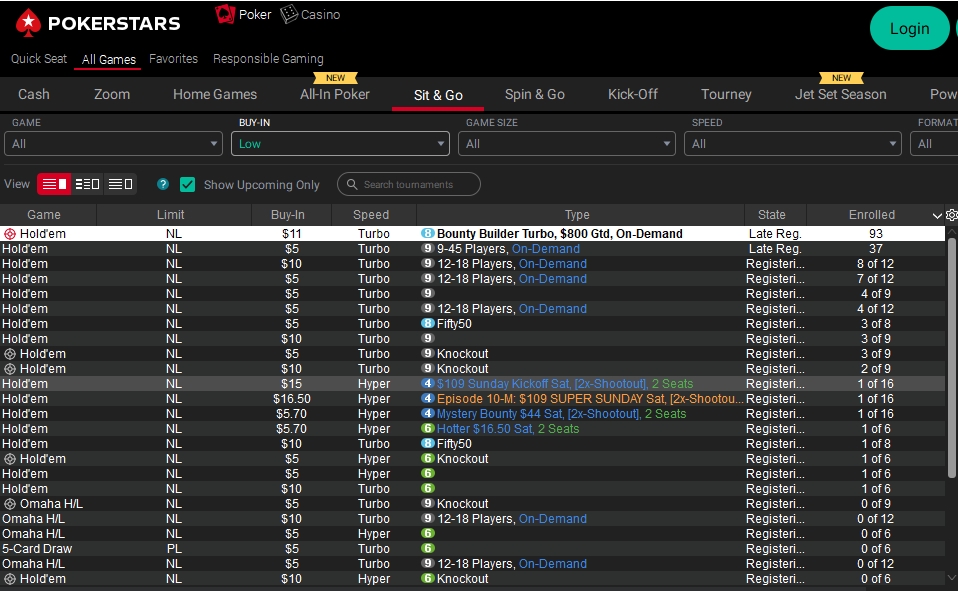Viewport: 958px width, 591px height.
Task: Open Episode 10-M $109 SUPER SUNDAY Sat link
Action: [x=590, y=398]
